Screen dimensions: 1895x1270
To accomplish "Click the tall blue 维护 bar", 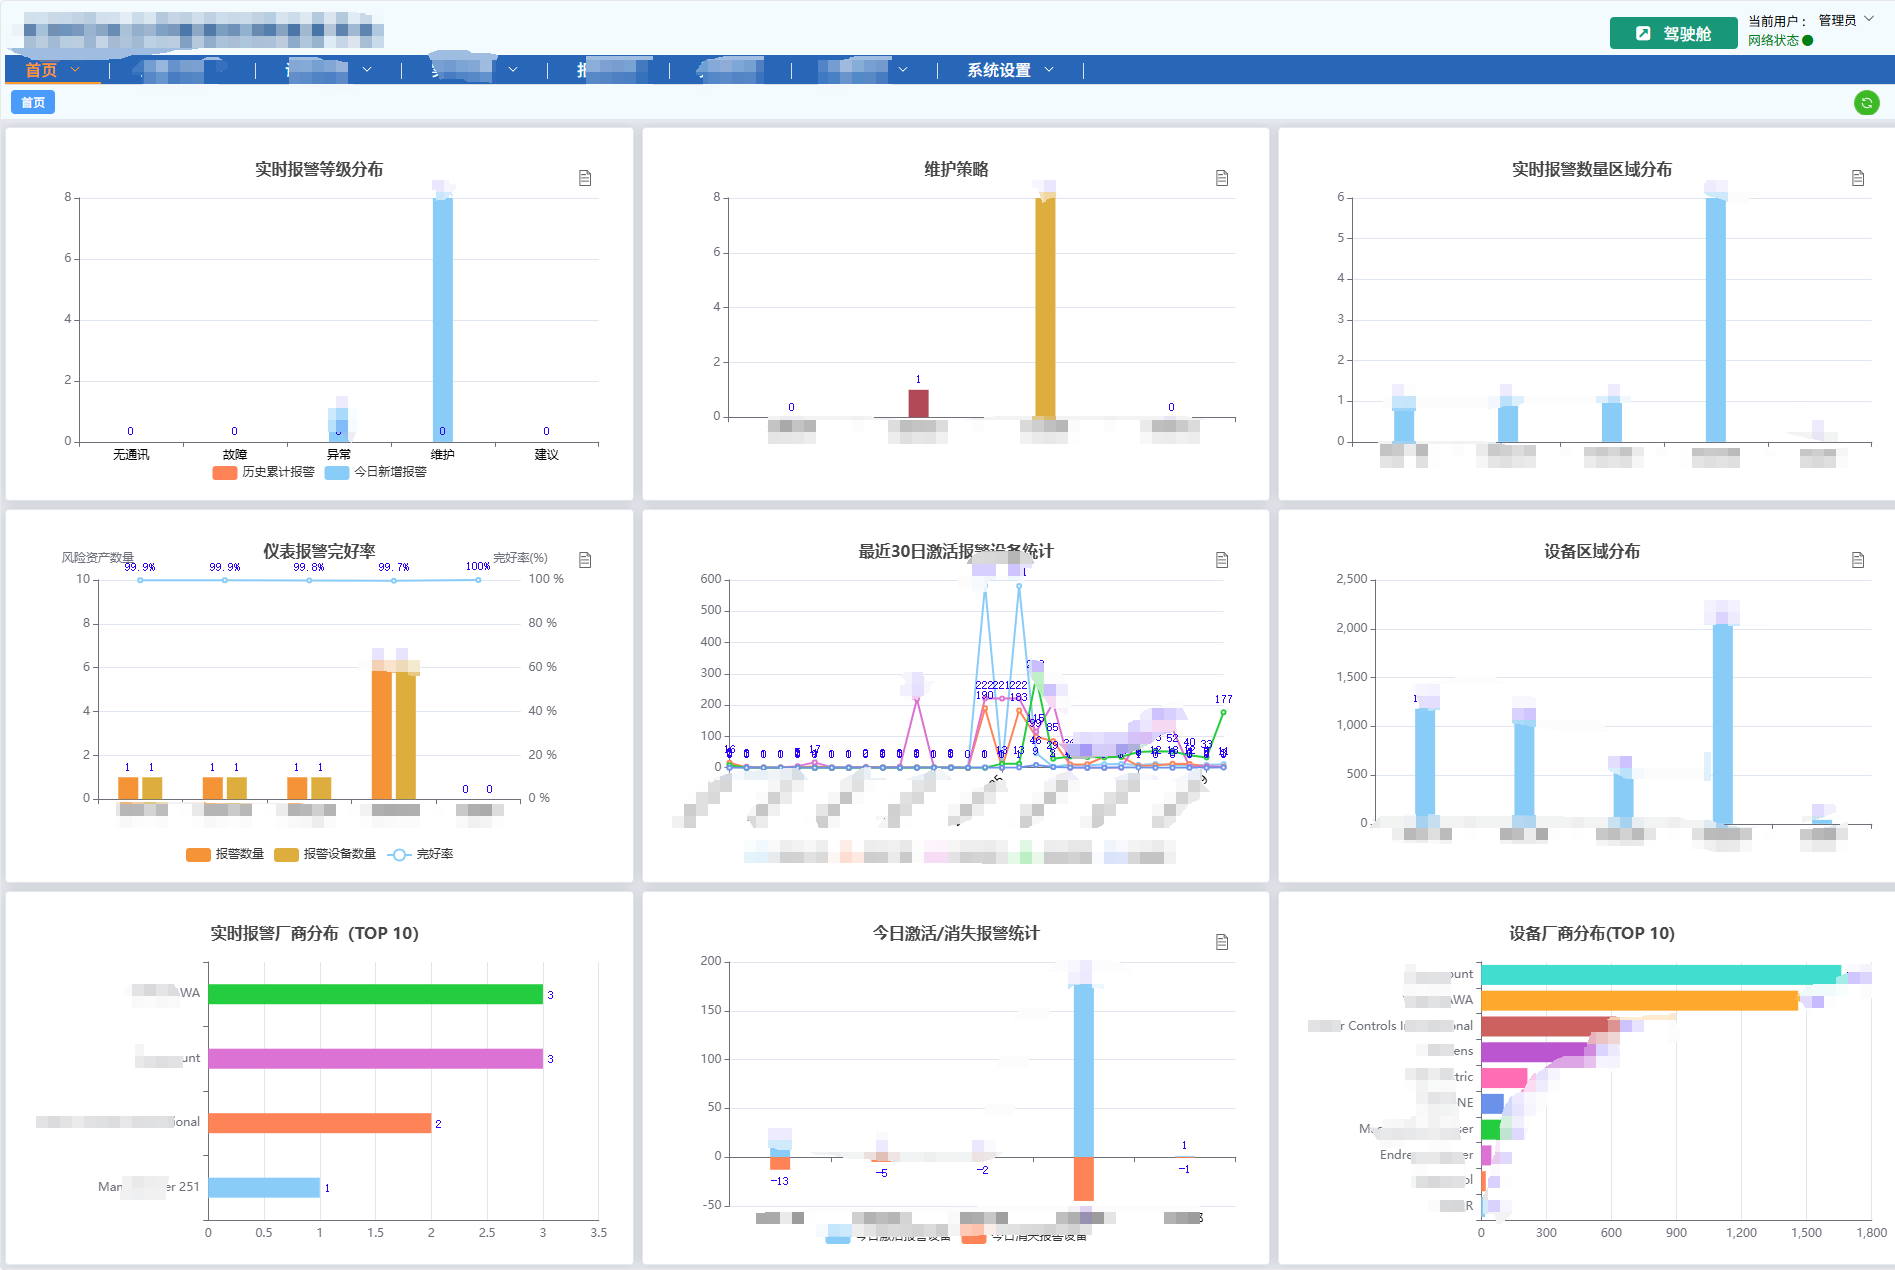I will pos(442,318).
